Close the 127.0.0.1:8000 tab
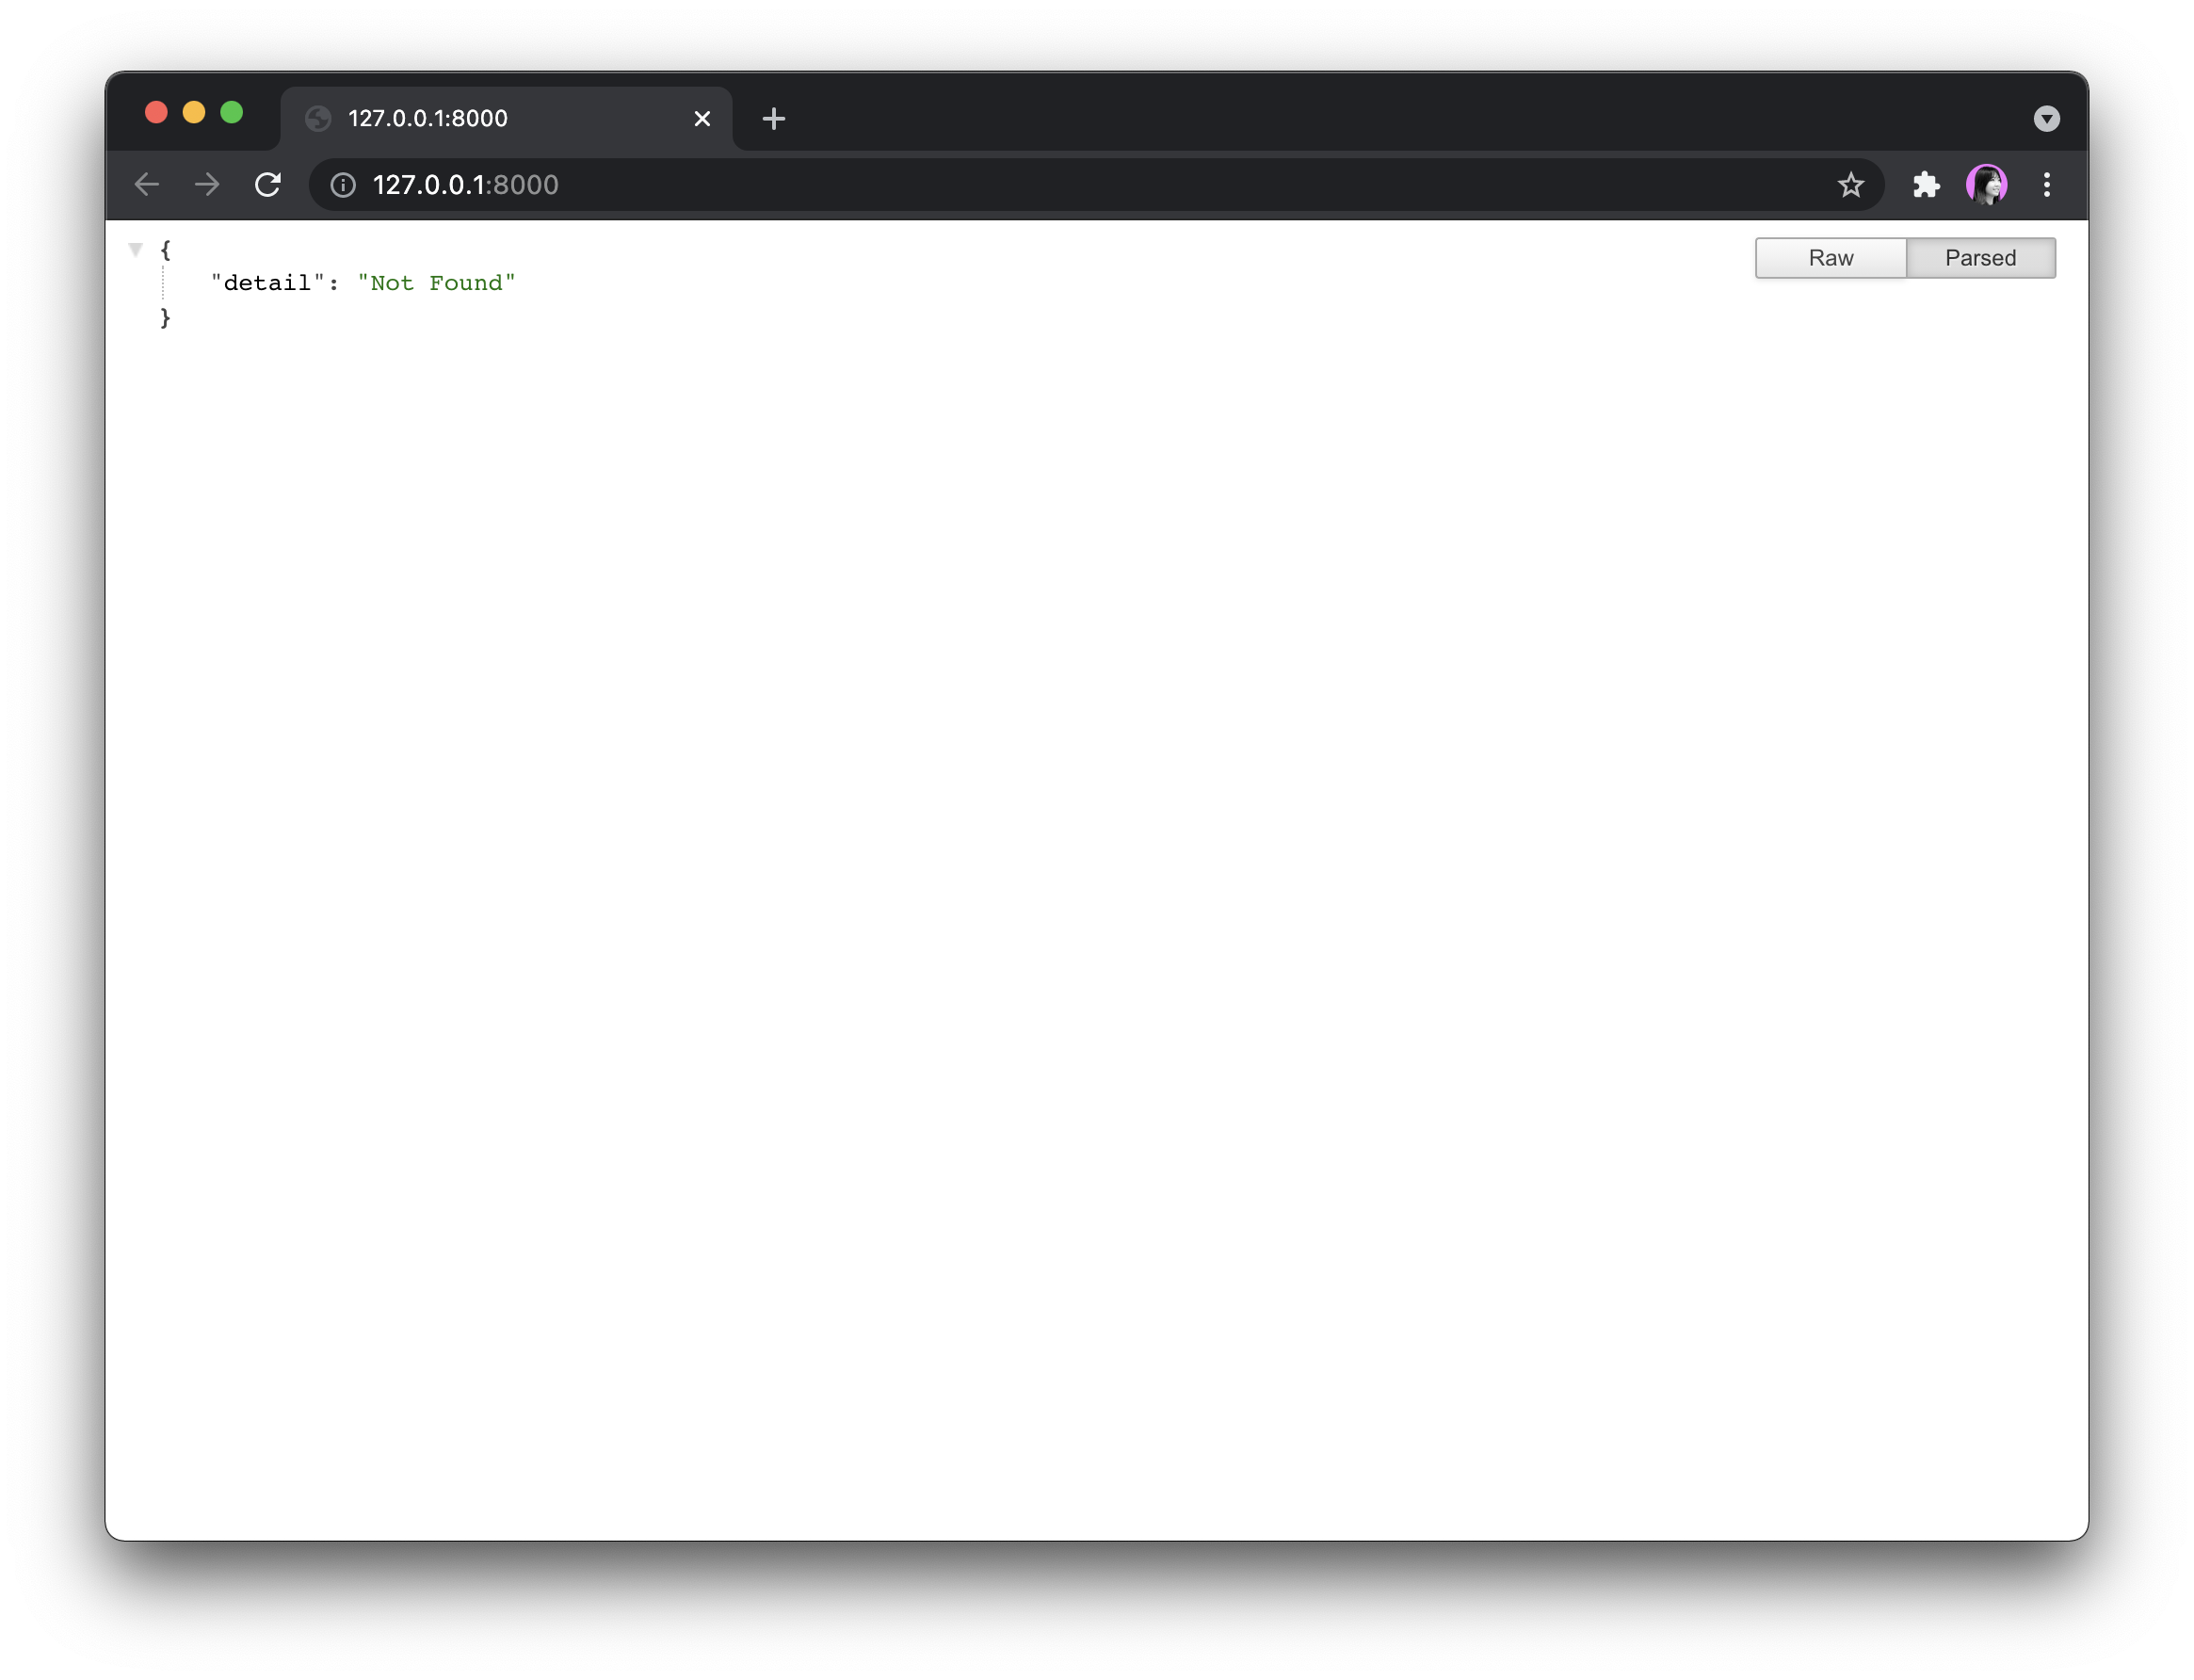Image resolution: width=2194 pixels, height=1680 pixels. pyautogui.click(x=702, y=119)
